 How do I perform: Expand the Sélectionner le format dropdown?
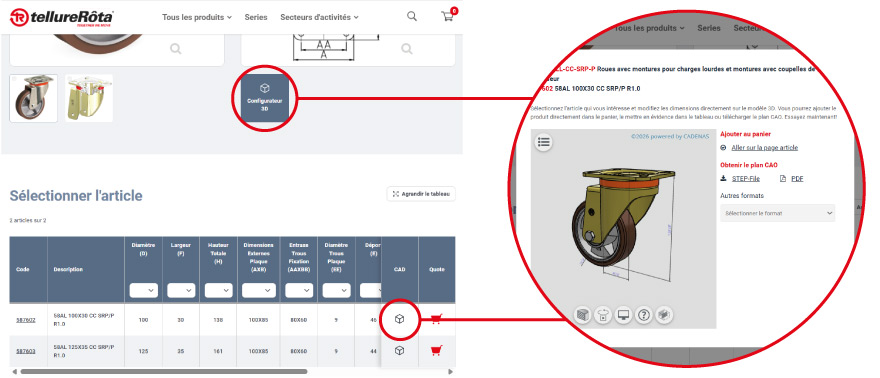778,213
